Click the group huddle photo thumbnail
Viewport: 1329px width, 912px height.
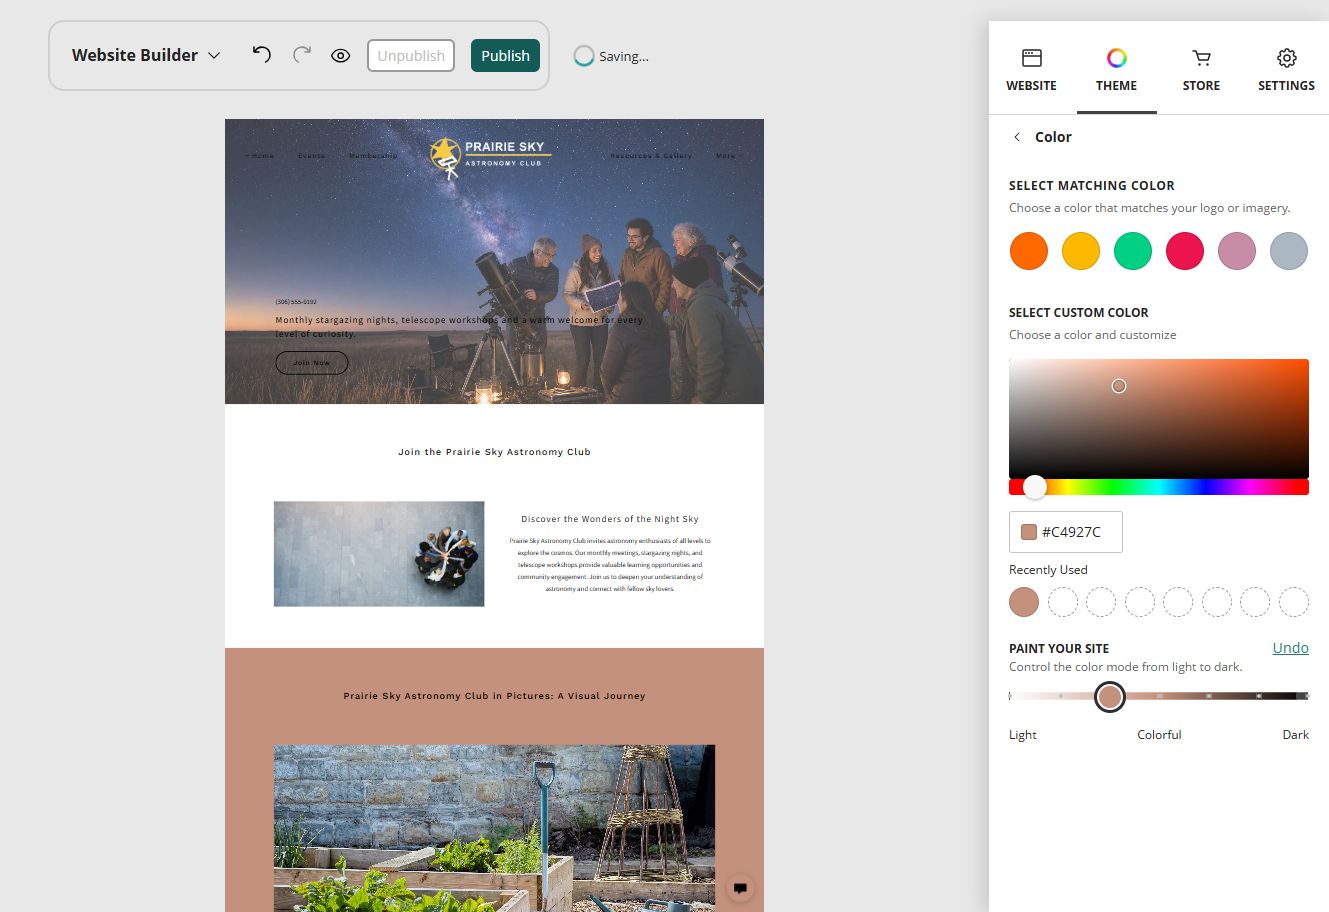click(x=379, y=554)
